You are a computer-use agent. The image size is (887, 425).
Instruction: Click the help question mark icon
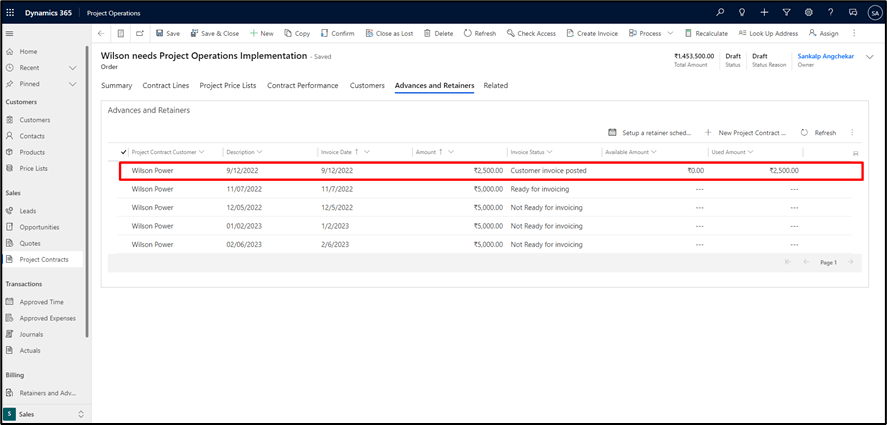(x=830, y=13)
